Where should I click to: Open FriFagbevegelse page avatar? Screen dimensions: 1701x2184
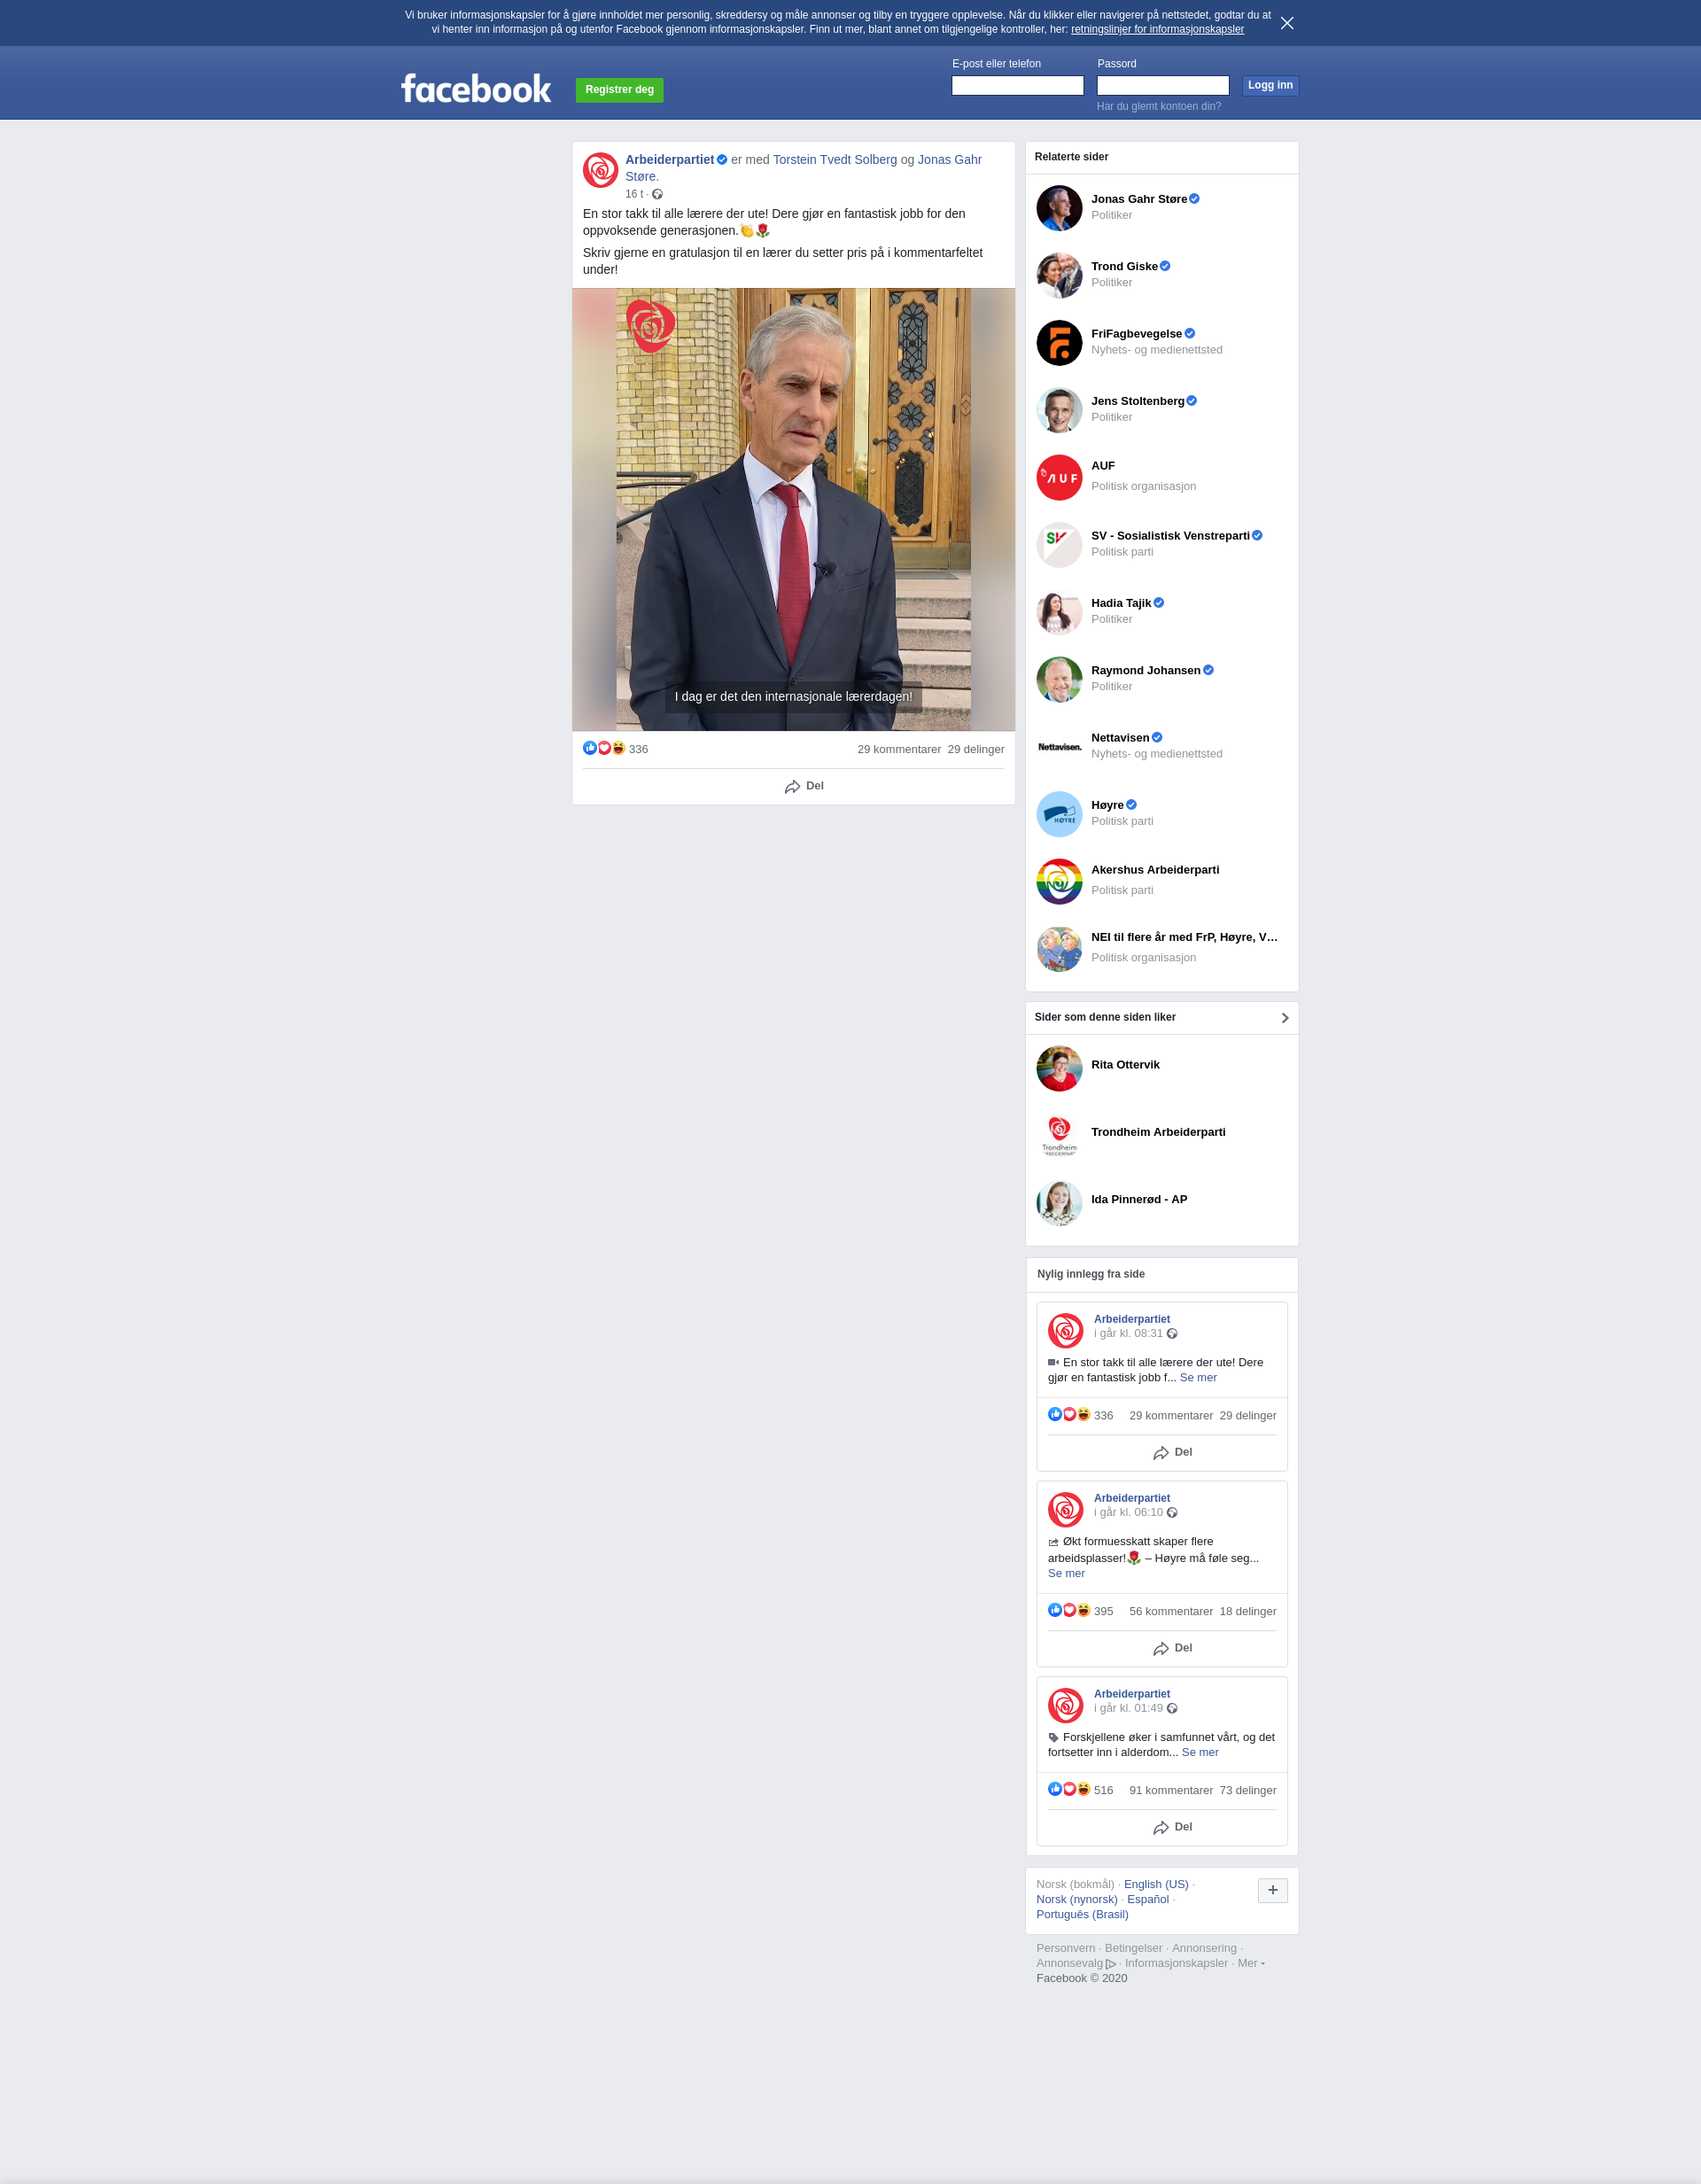tap(1059, 343)
